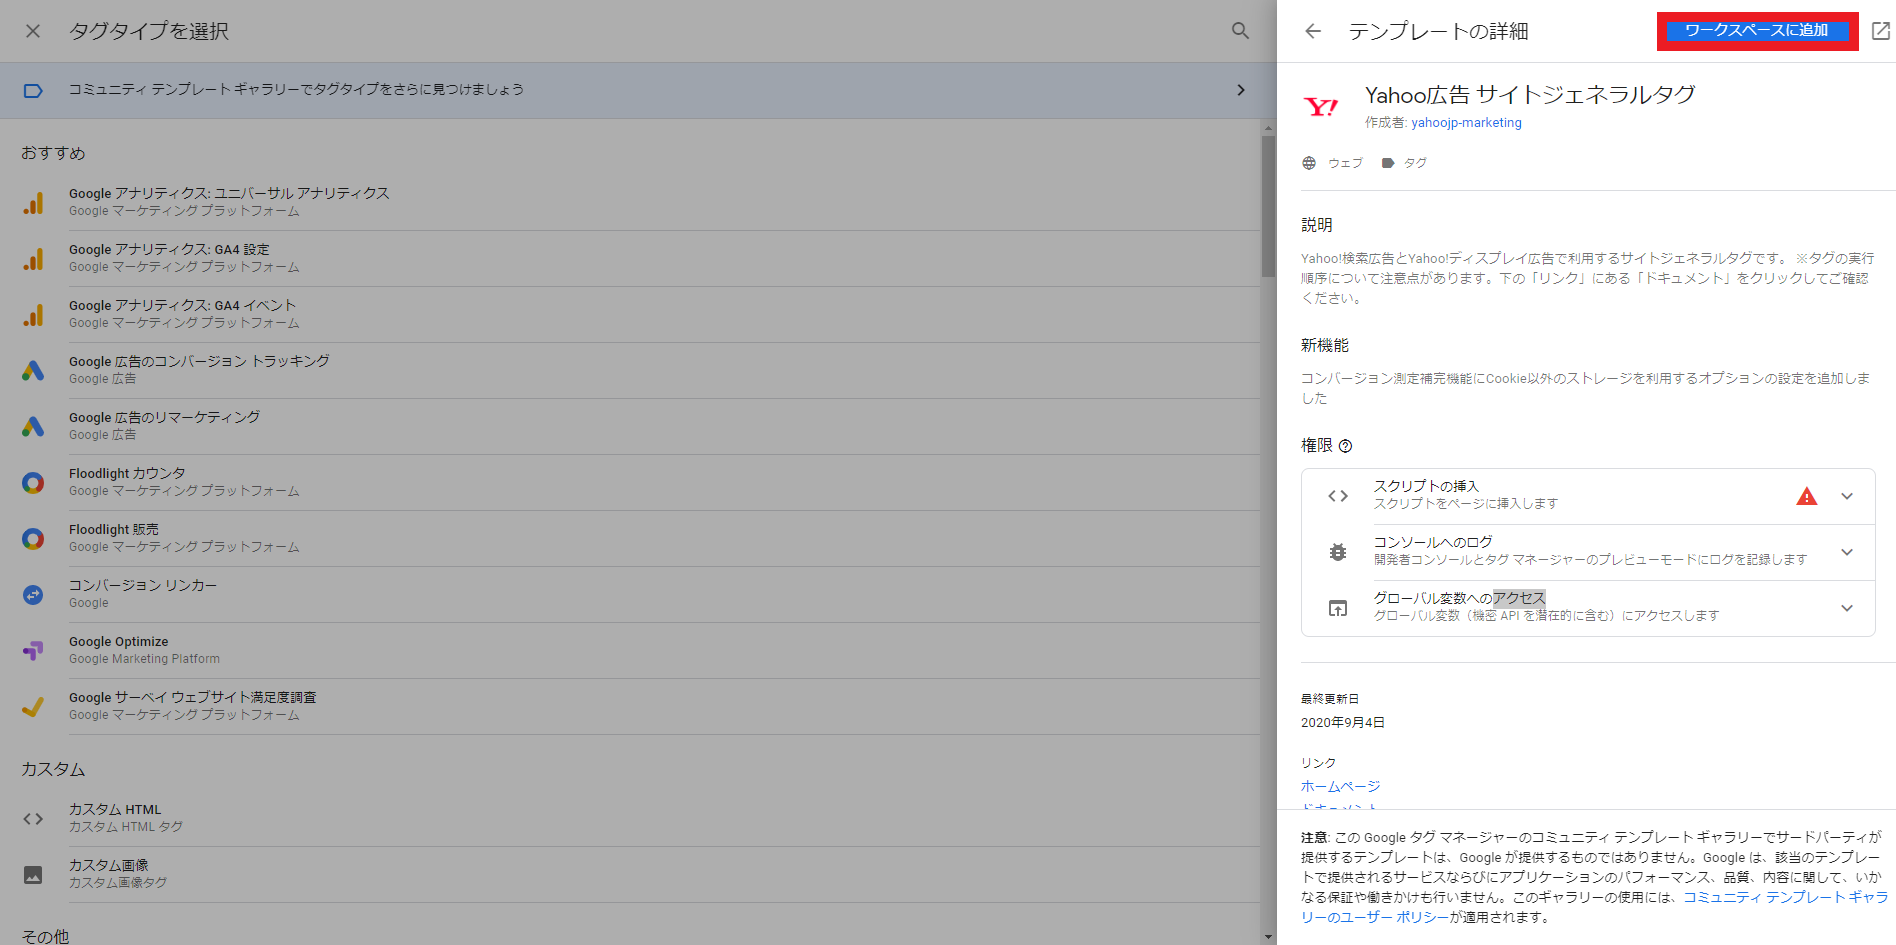Expand スクリプトの挿入 permission details
The height and width of the screenshot is (945, 1896).
pyautogui.click(x=1847, y=496)
